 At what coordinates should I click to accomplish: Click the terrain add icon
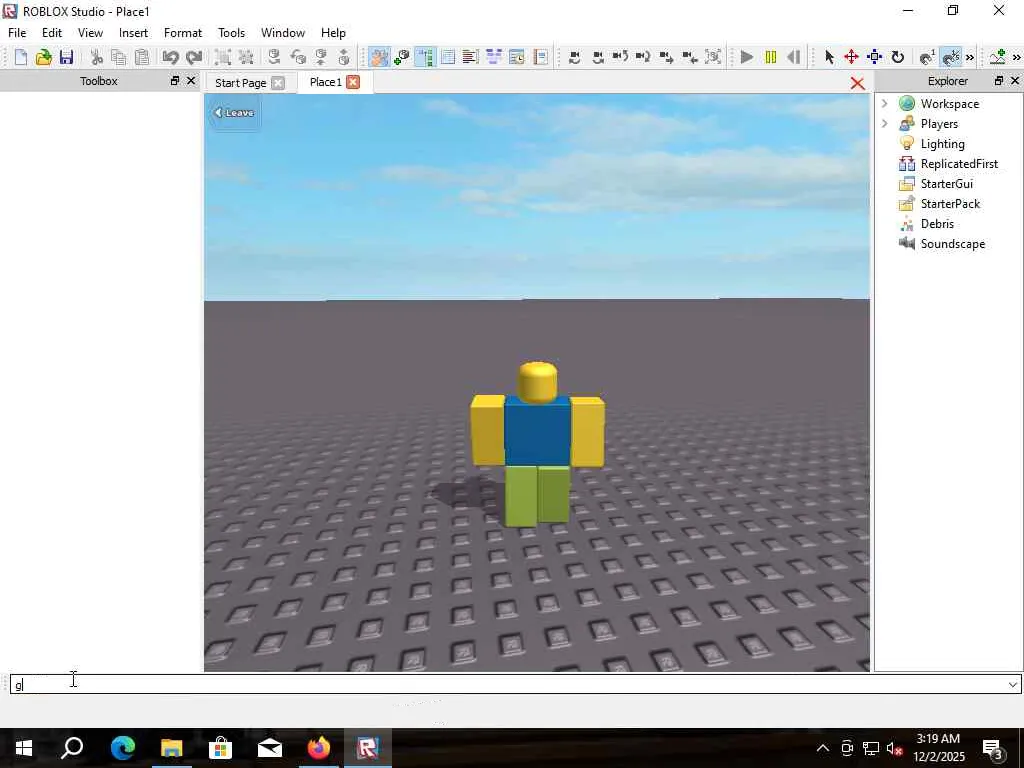point(997,57)
